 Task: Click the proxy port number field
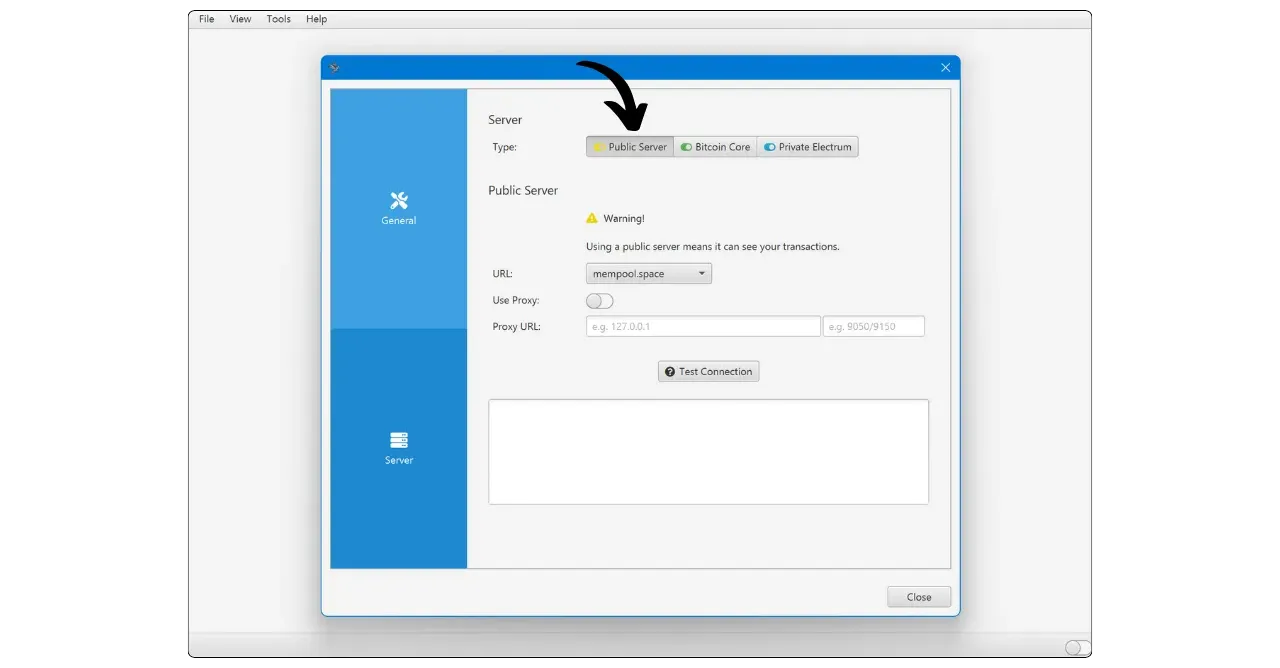click(x=873, y=327)
